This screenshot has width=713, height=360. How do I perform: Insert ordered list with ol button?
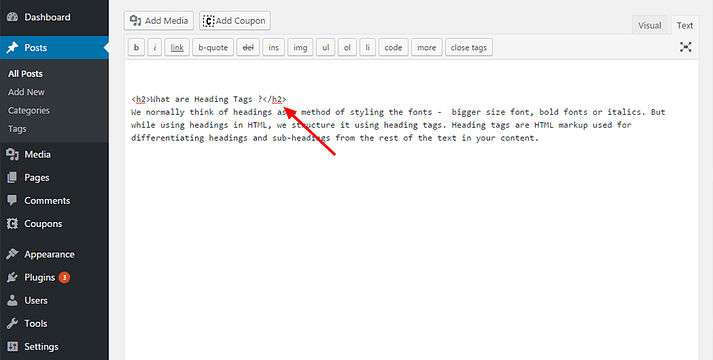click(347, 47)
